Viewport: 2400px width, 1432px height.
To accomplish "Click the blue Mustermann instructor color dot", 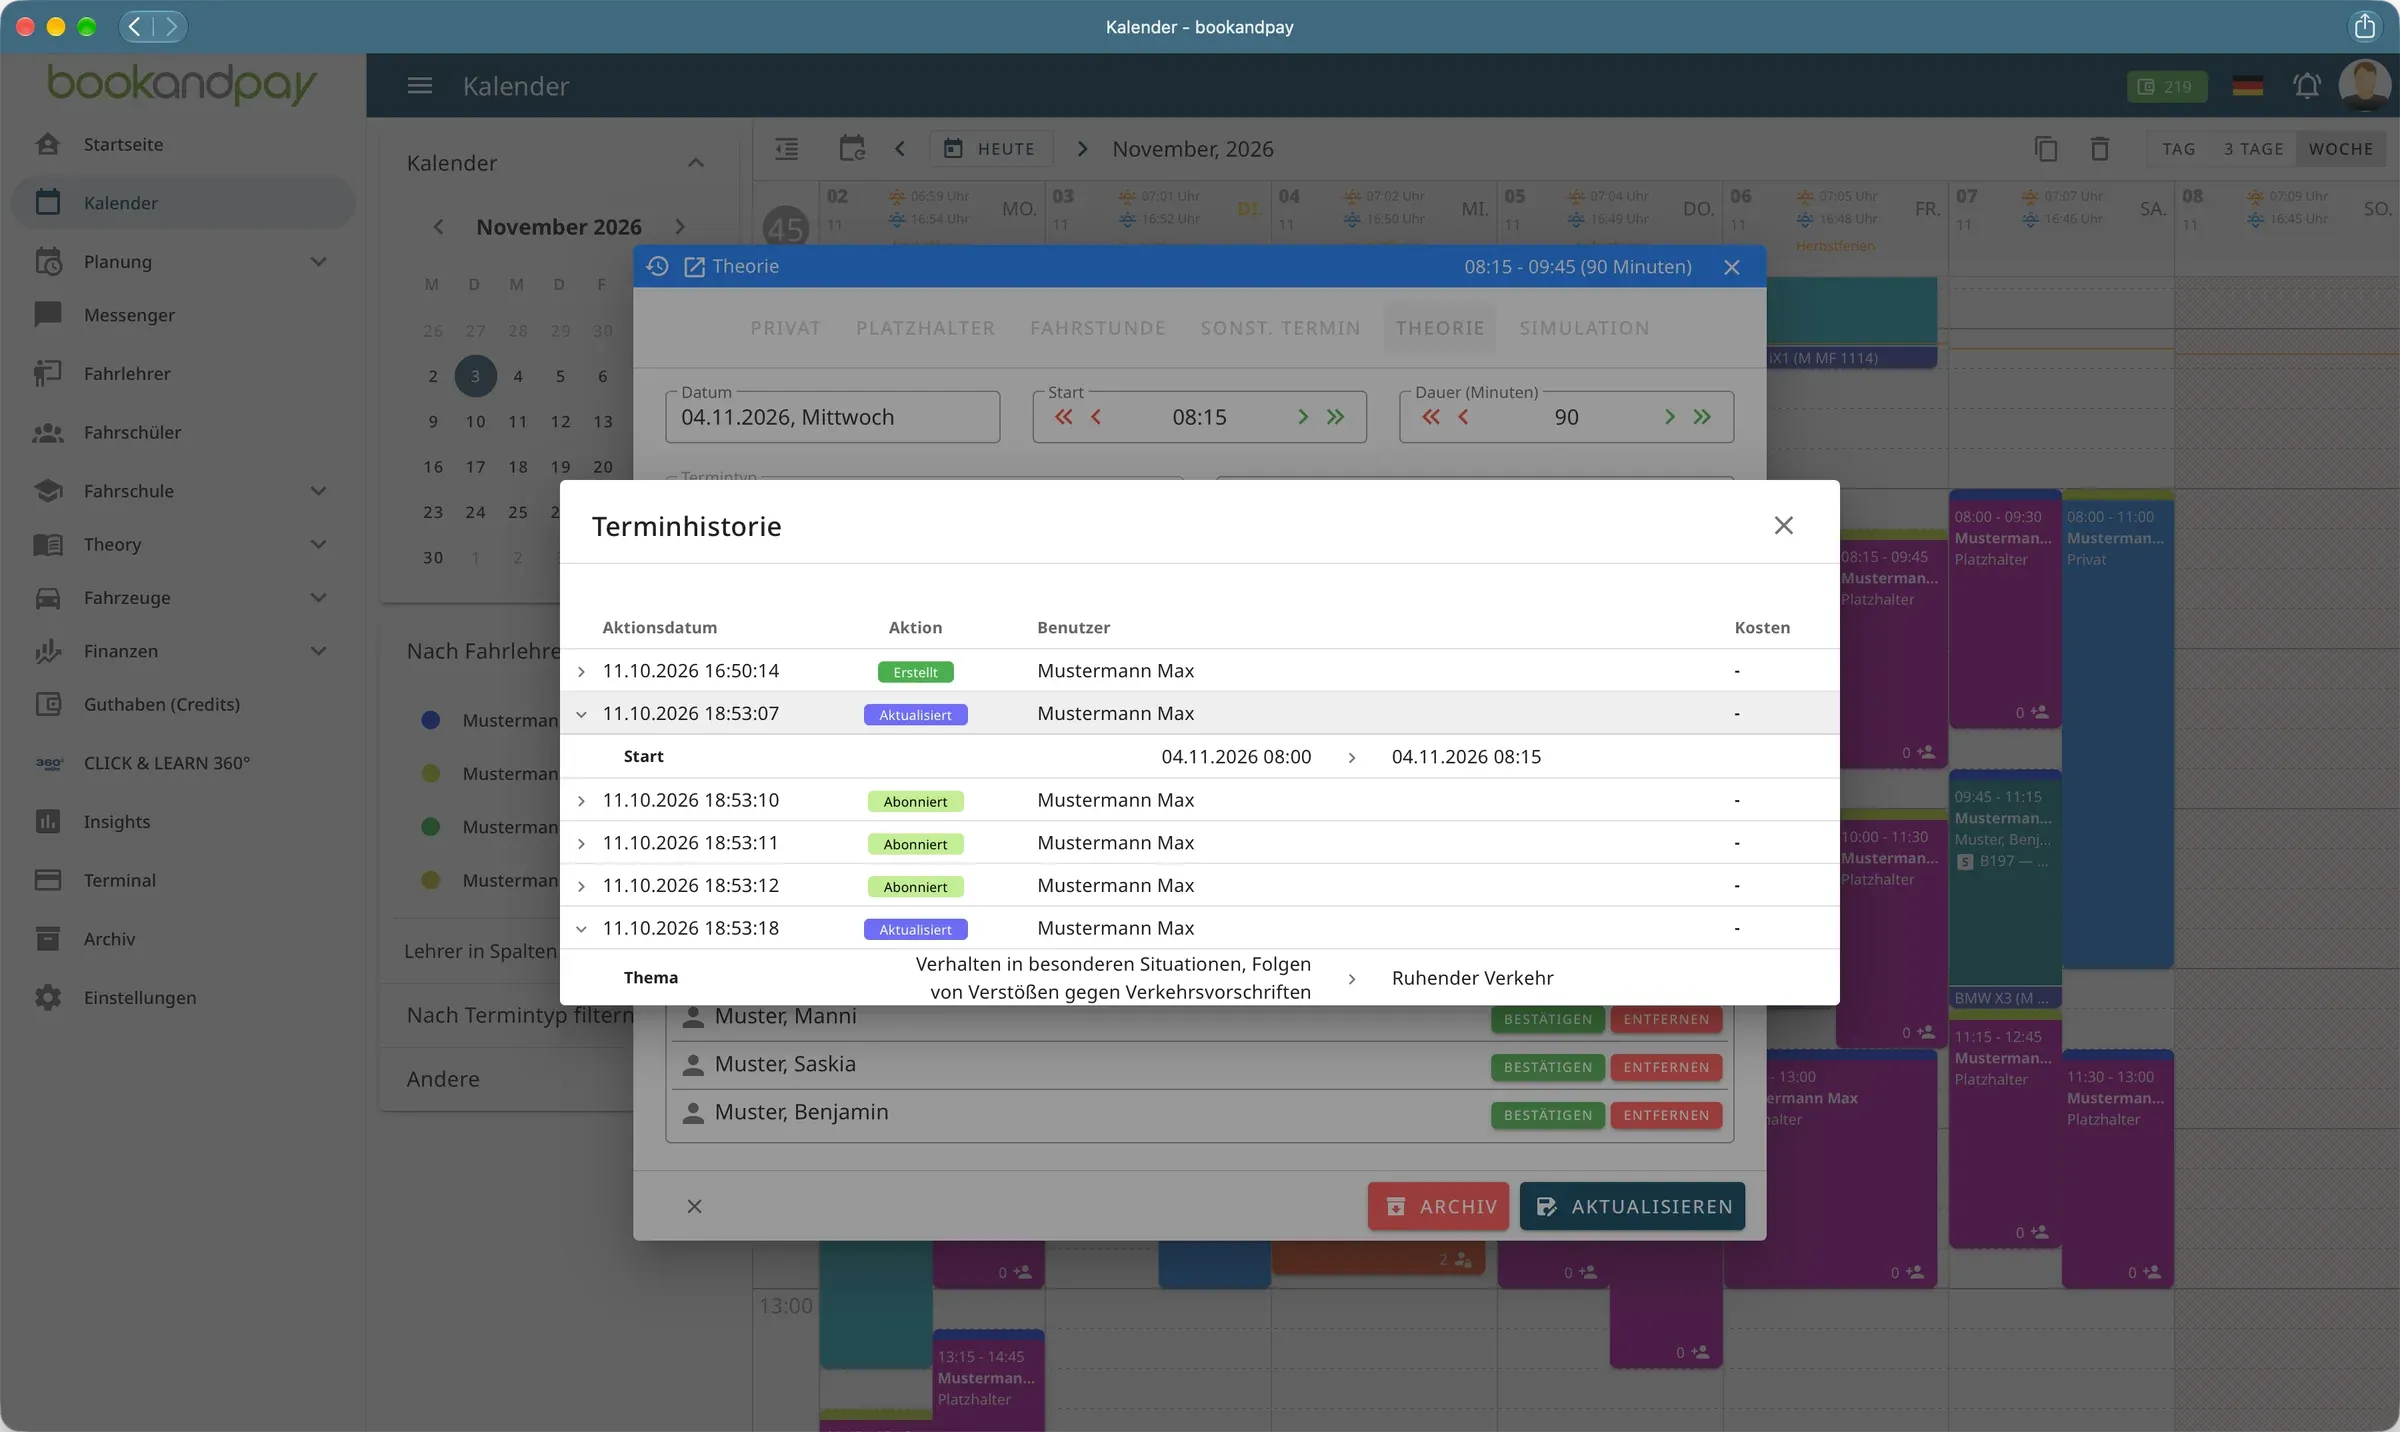I will coord(431,720).
